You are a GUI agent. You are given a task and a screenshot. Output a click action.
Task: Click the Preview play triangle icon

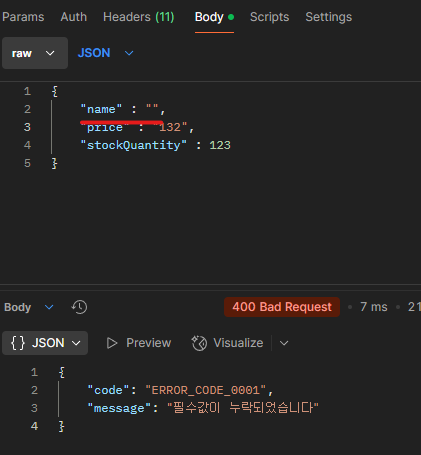tap(112, 343)
